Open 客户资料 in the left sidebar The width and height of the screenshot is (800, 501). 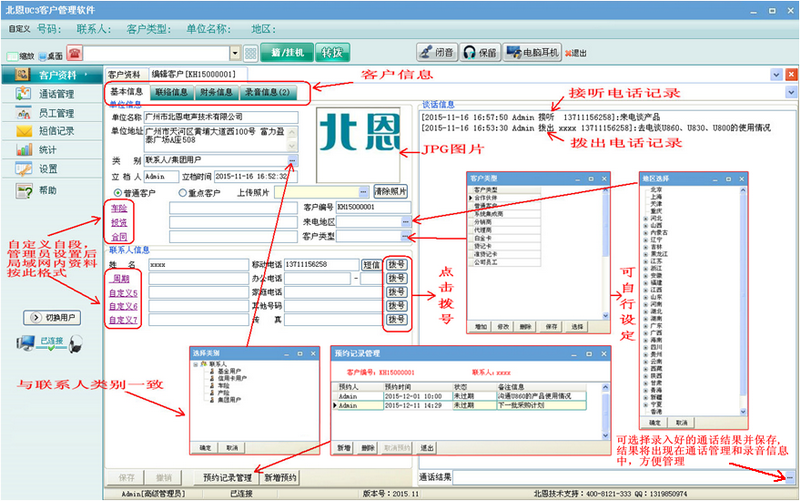51,75
